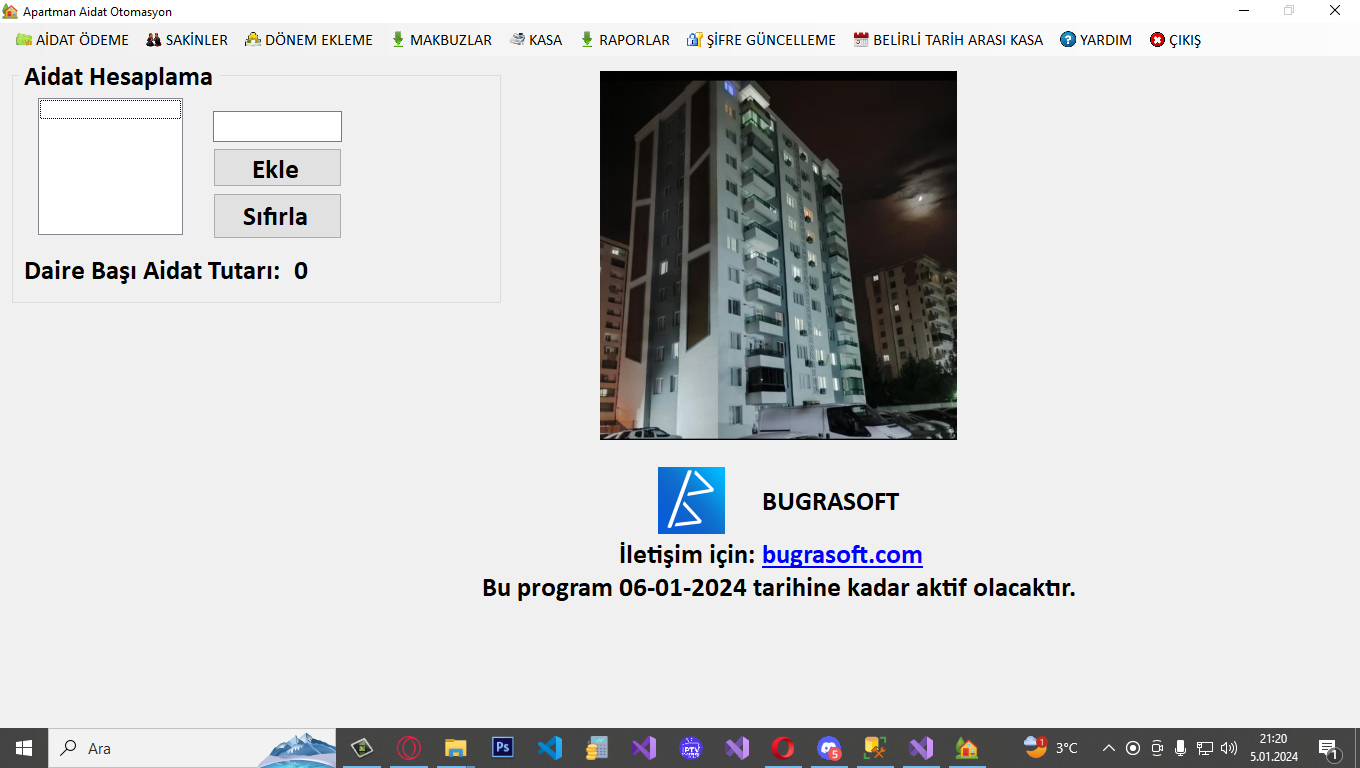The image size is (1360, 768).
Task: Click the bugrasoft.com link
Action: tap(841, 554)
